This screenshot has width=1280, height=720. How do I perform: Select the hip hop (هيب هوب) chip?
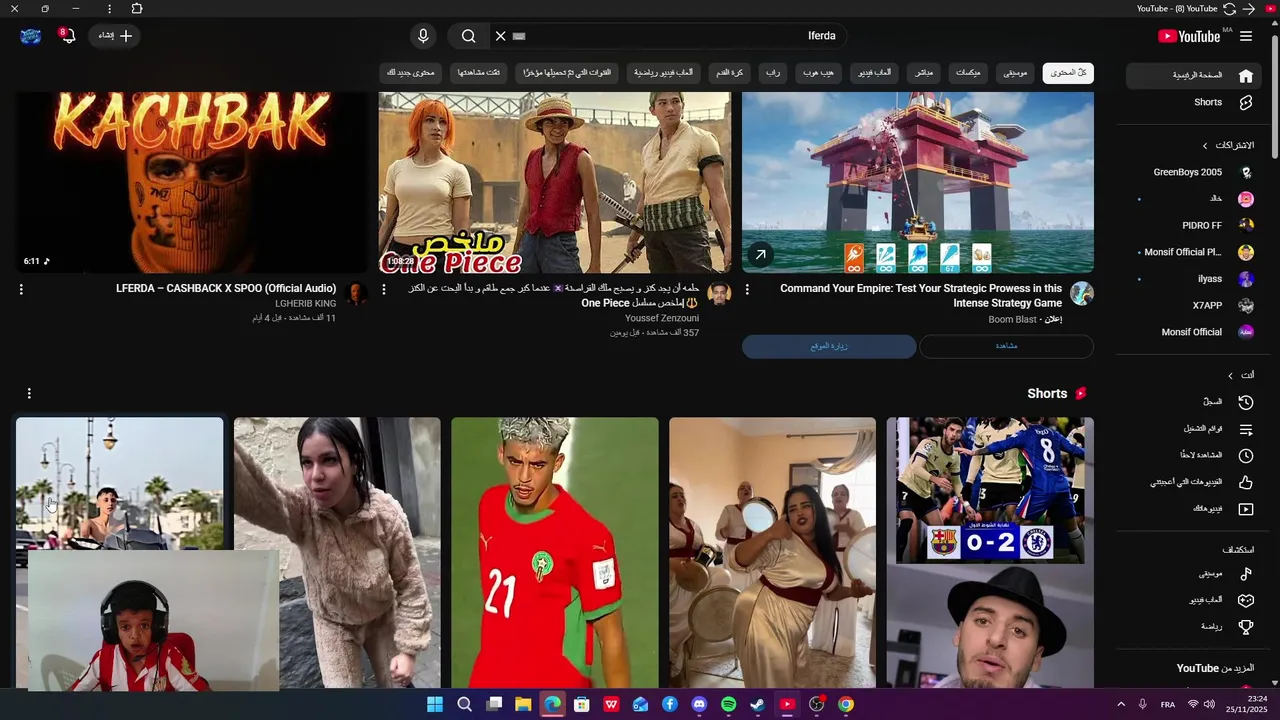(819, 73)
